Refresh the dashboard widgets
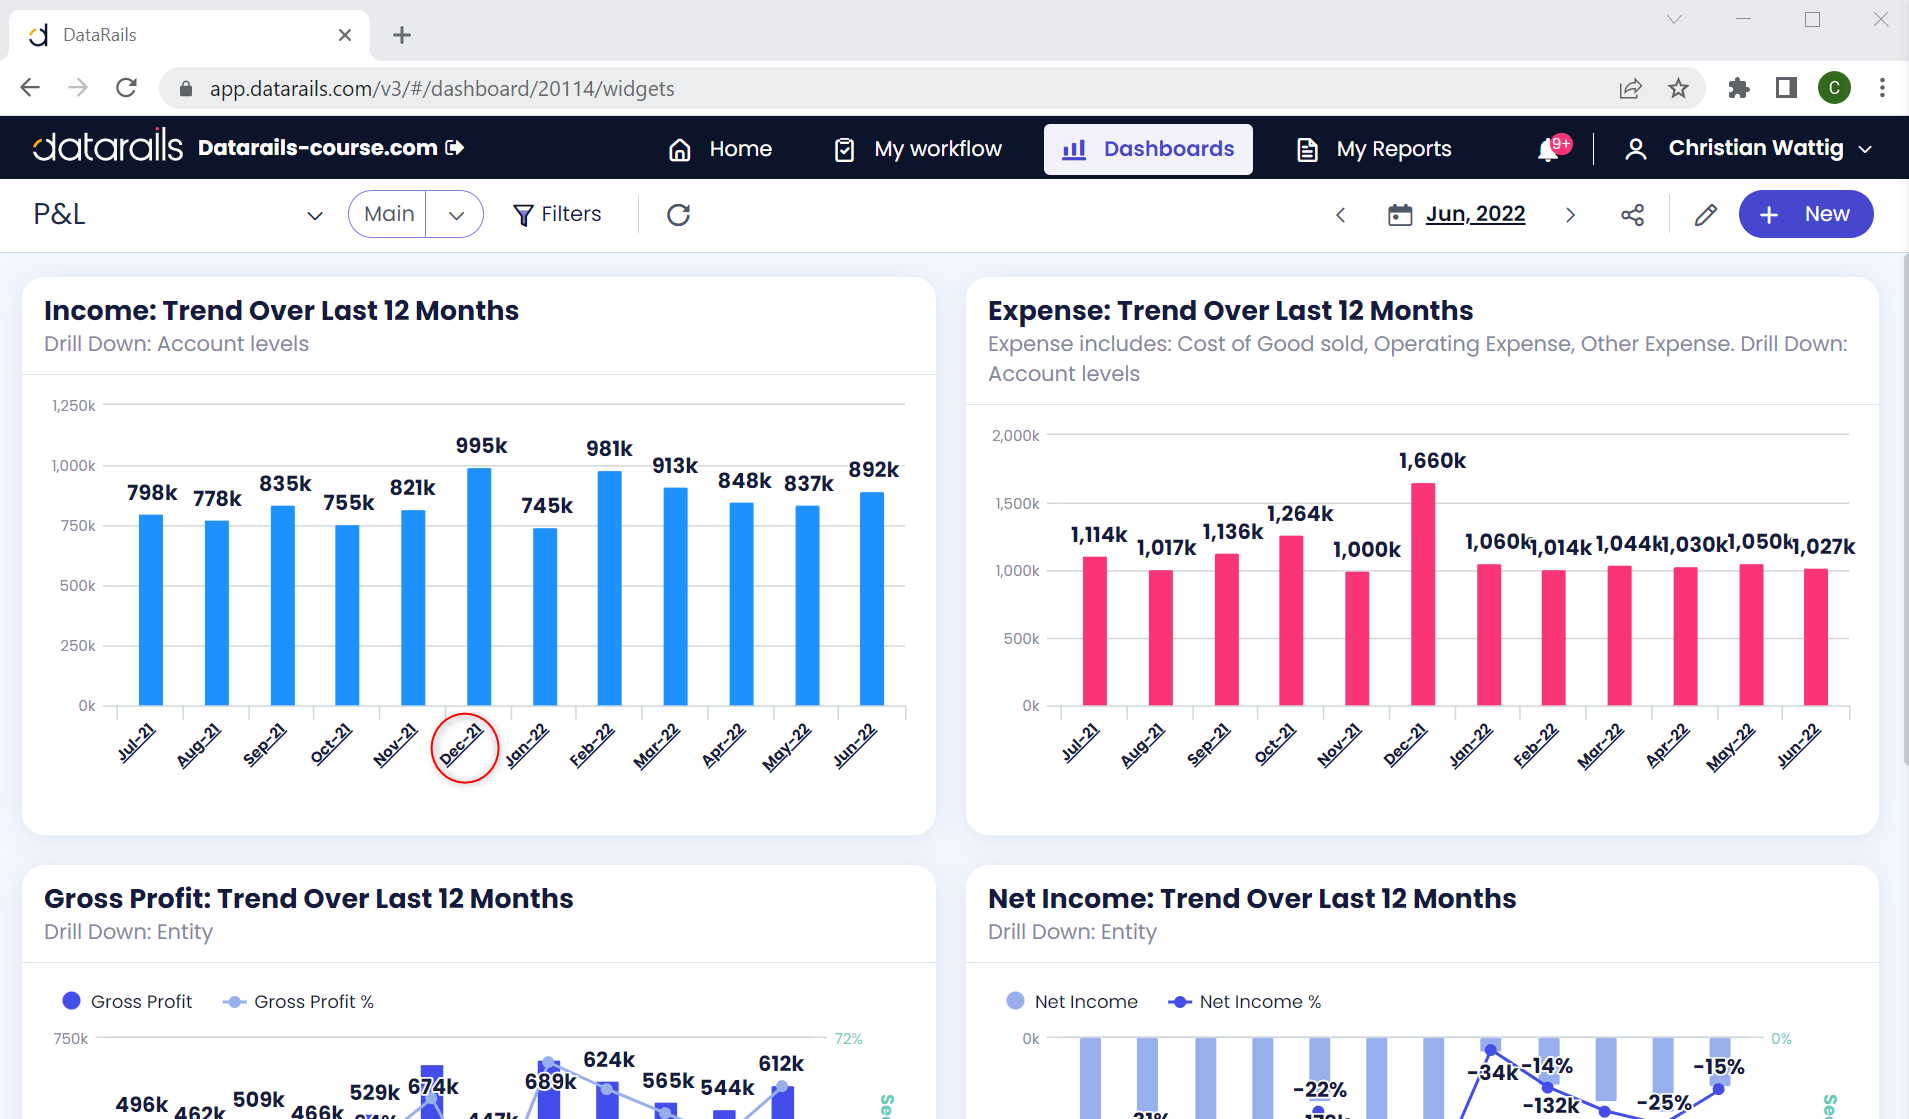Viewport: 1909px width, 1119px height. coord(678,214)
